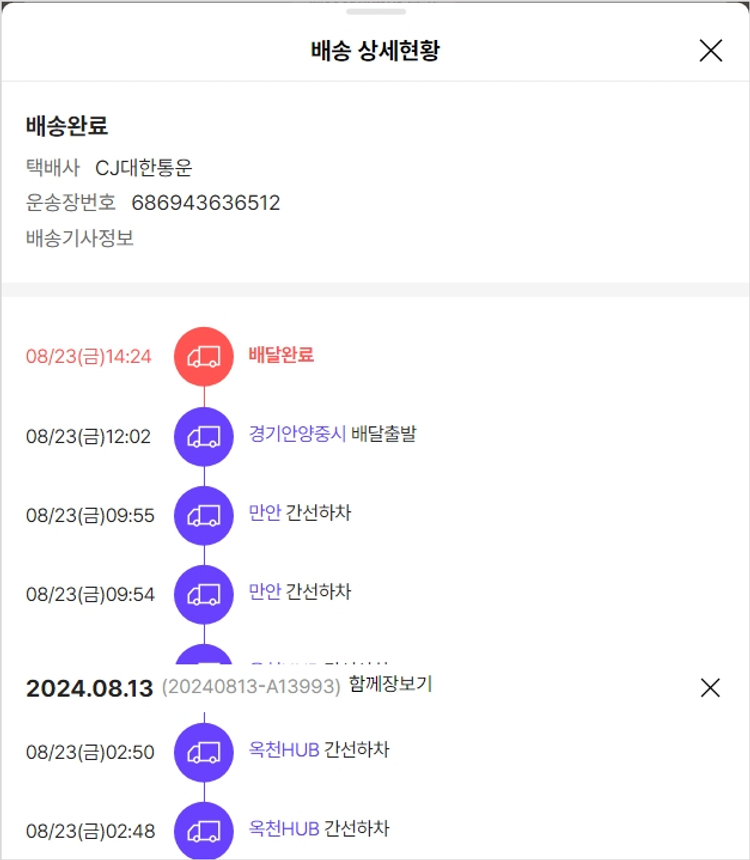Click the 함께장보기 label
The height and width of the screenshot is (860, 750).
click(391, 685)
